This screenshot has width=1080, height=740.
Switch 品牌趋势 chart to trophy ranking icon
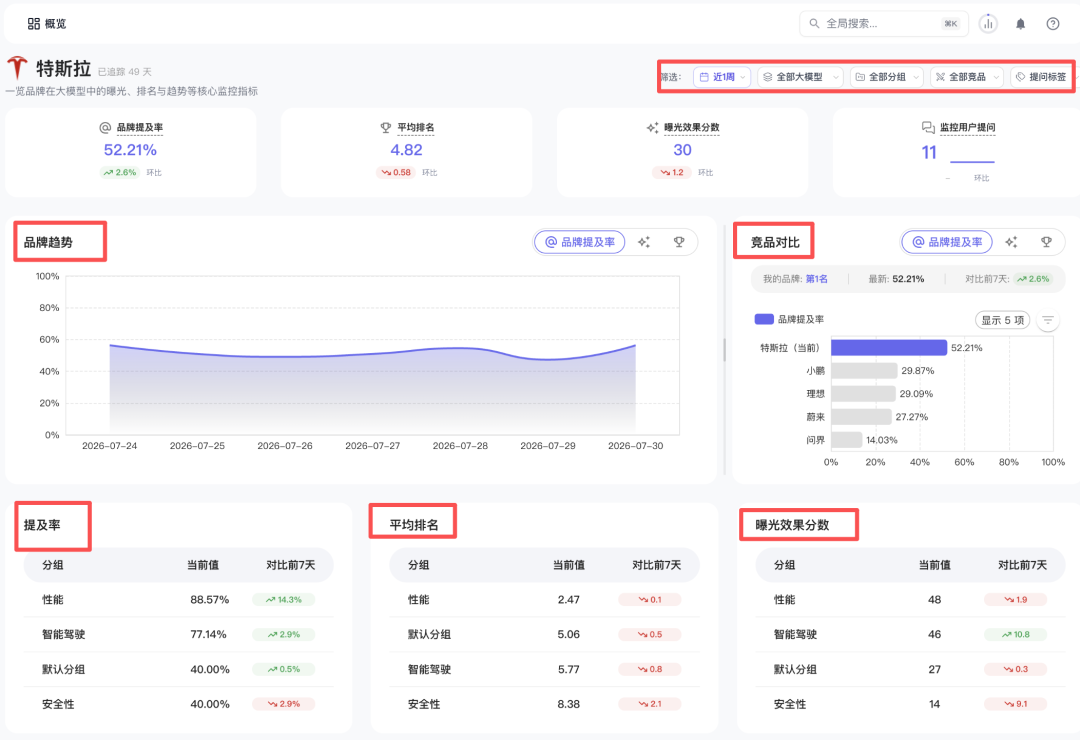coord(679,242)
